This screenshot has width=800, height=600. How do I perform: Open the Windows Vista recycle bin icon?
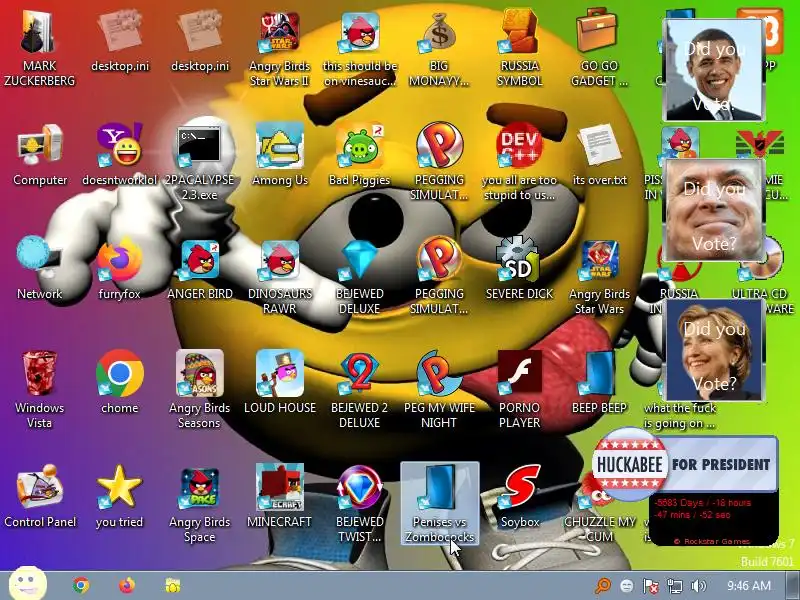(40, 390)
